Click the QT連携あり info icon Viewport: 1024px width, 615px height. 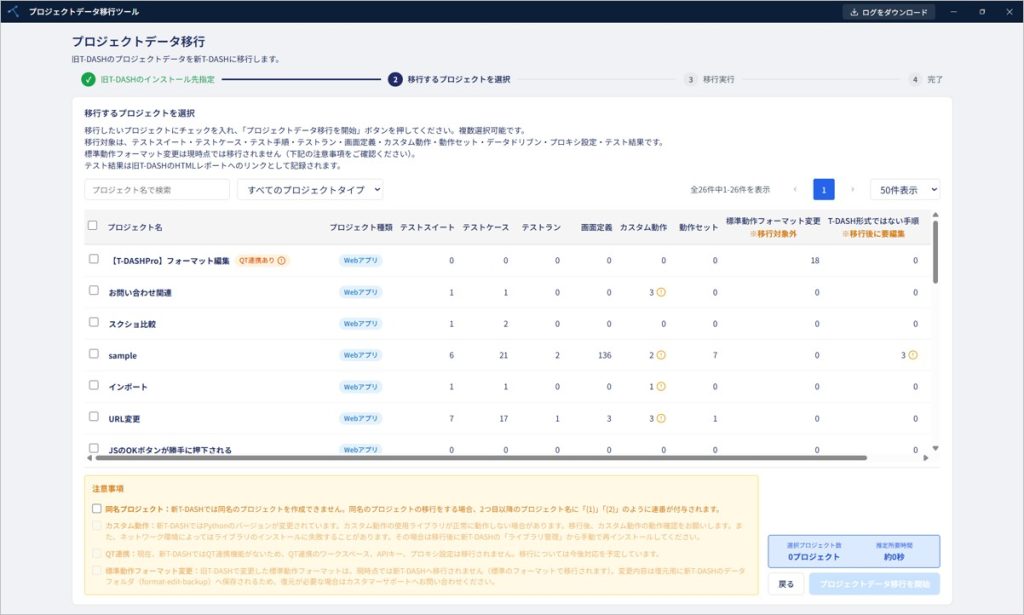(x=281, y=260)
